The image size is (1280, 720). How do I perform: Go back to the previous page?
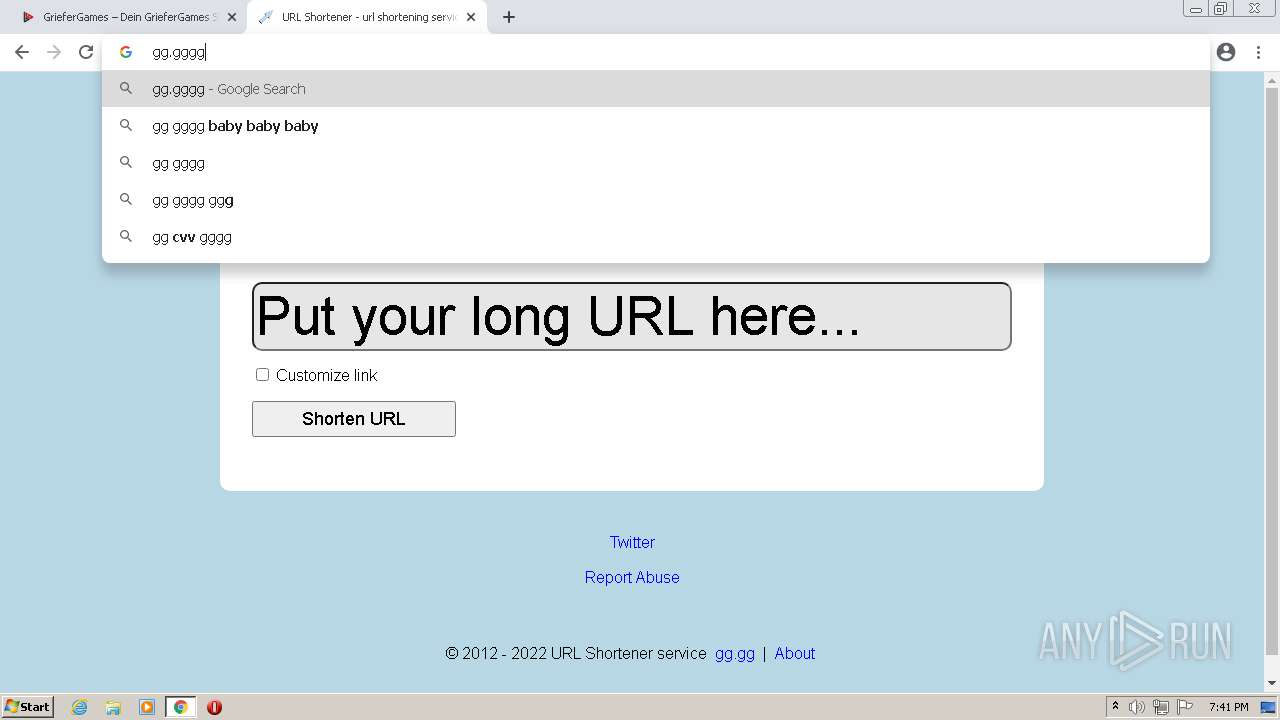(x=22, y=52)
